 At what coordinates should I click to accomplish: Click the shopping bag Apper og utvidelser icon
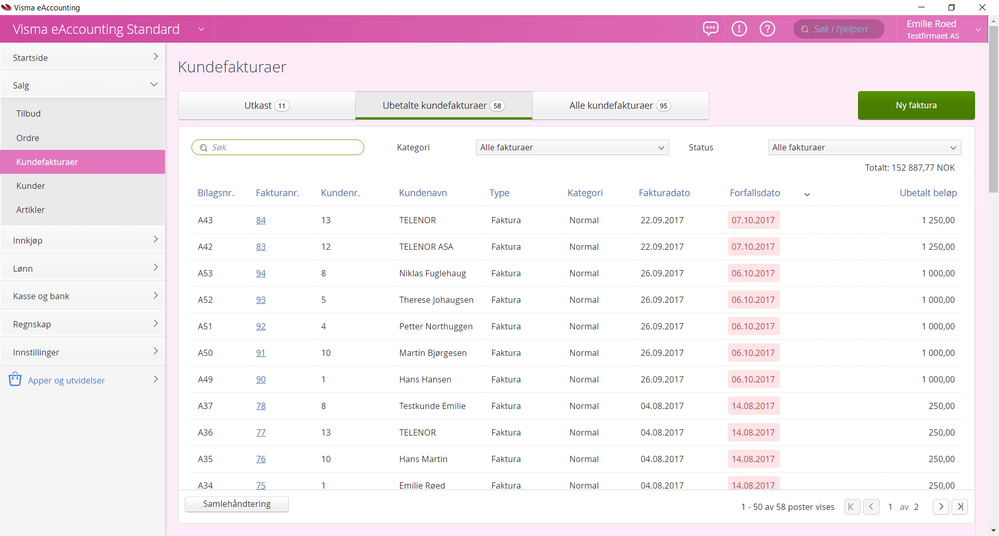point(15,380)
